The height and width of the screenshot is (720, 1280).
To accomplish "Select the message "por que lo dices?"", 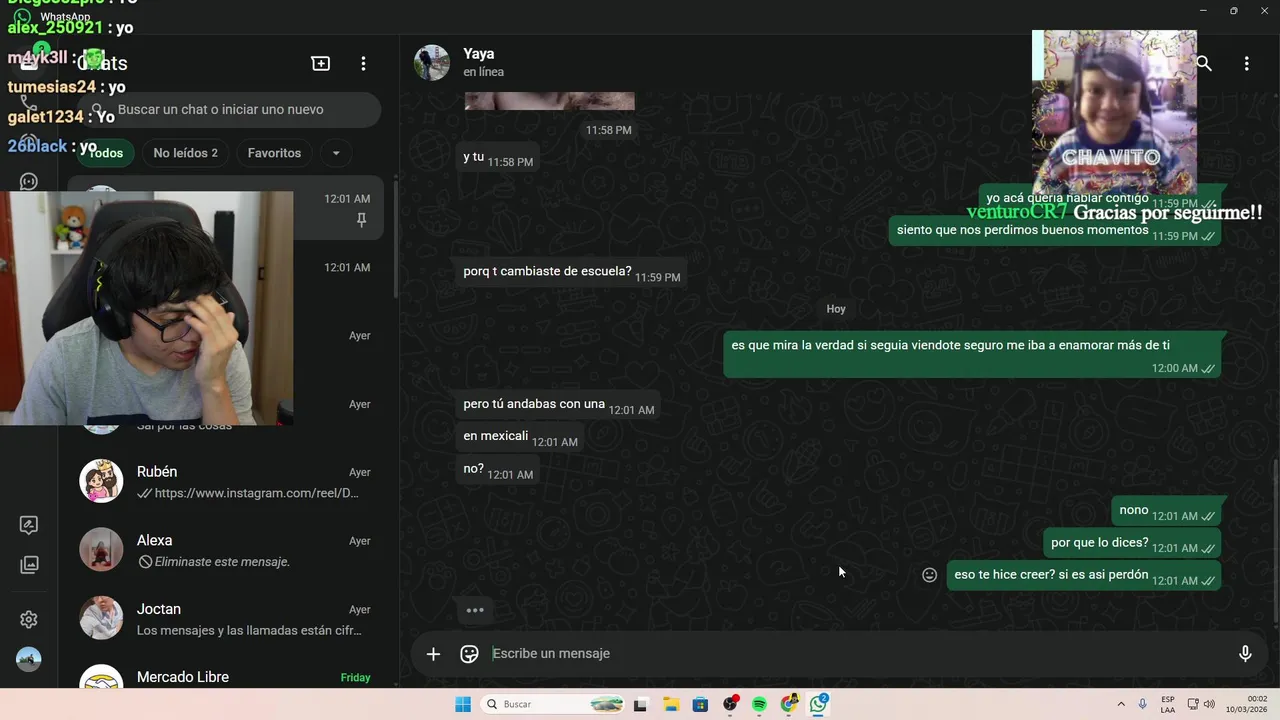I will pyautogui.click(x=1132, y=543).
